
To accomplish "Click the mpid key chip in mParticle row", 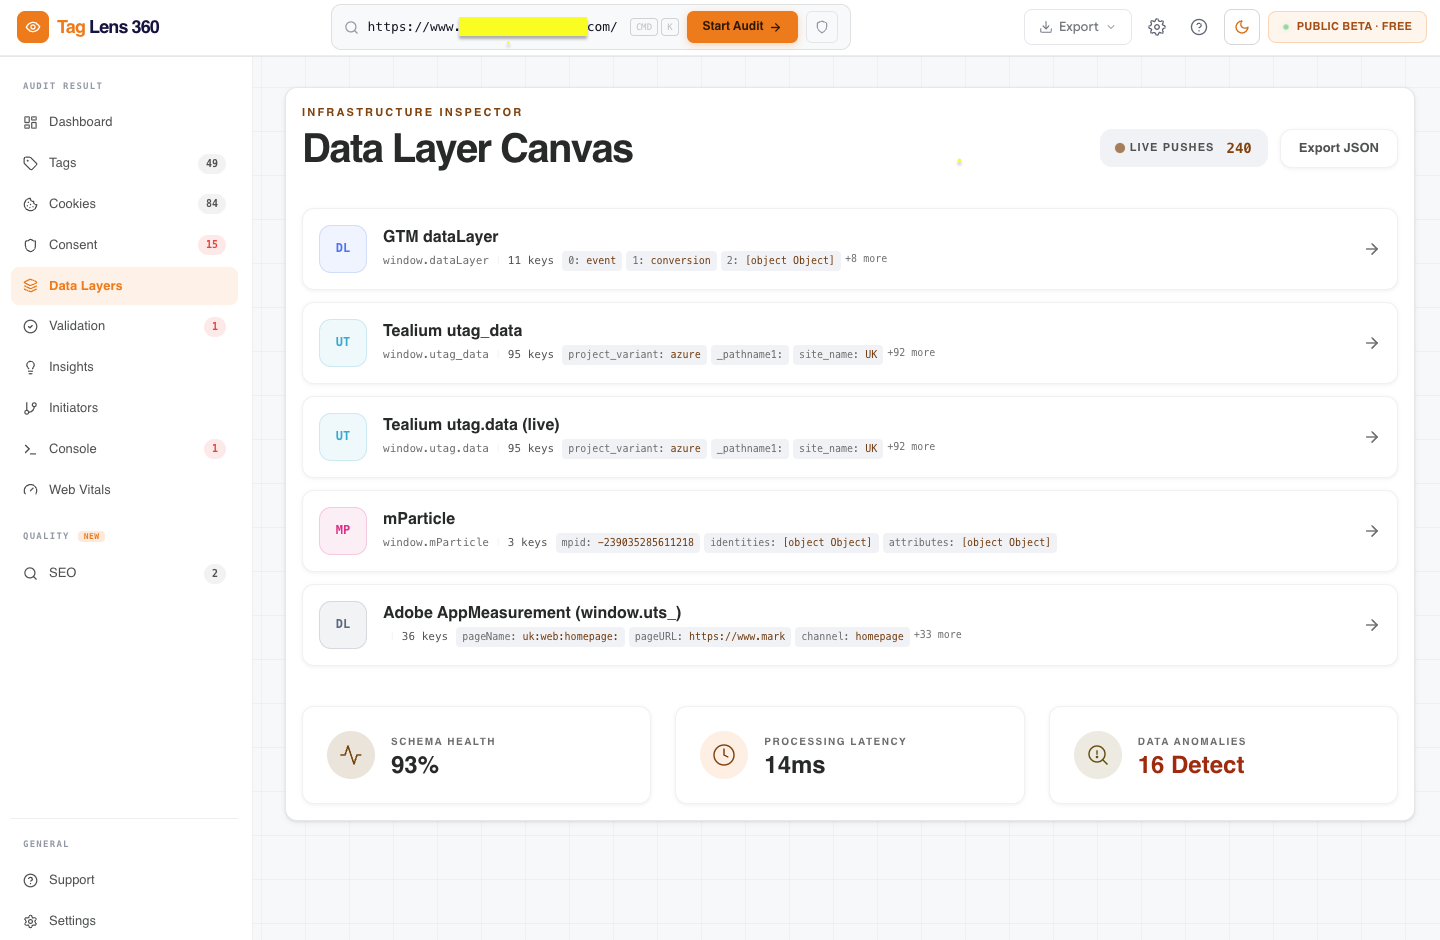I will pos(627,543).
